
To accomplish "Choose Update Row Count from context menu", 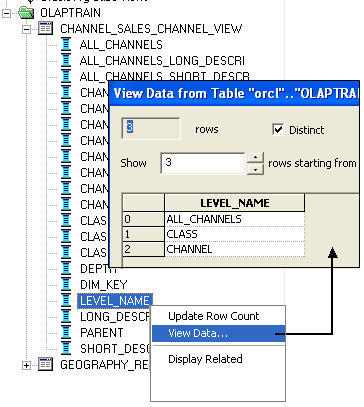I will (x=214, y=316).
